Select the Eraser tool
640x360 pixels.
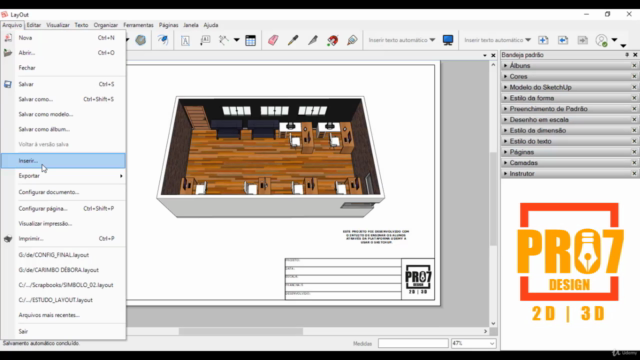[x=273, y=40]
